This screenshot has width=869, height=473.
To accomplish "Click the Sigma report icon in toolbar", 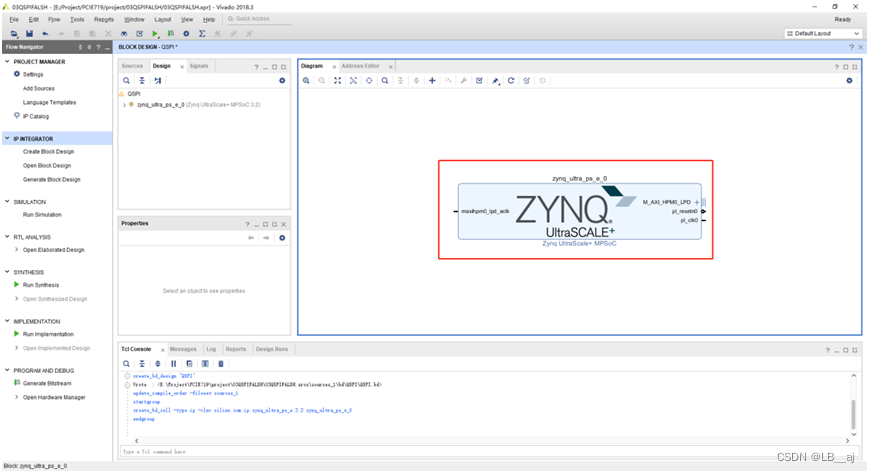I will click(202, 34).
